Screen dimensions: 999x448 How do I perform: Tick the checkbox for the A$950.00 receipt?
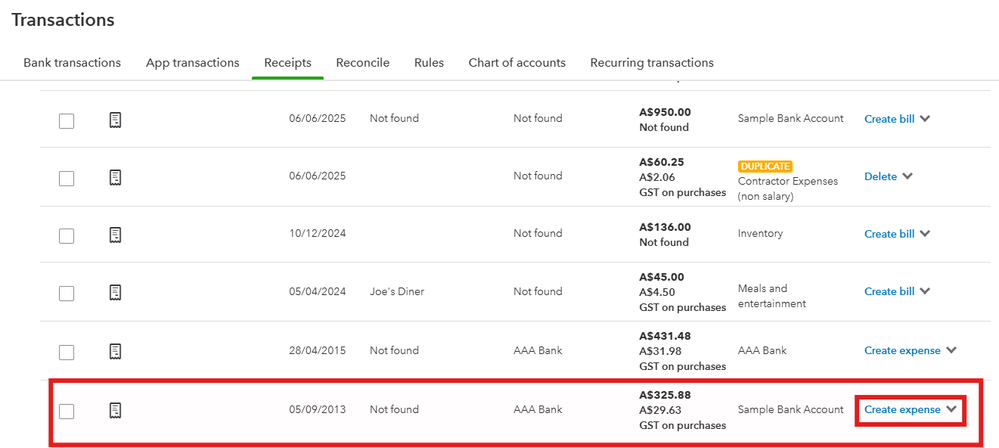click(x=66, y=121)
